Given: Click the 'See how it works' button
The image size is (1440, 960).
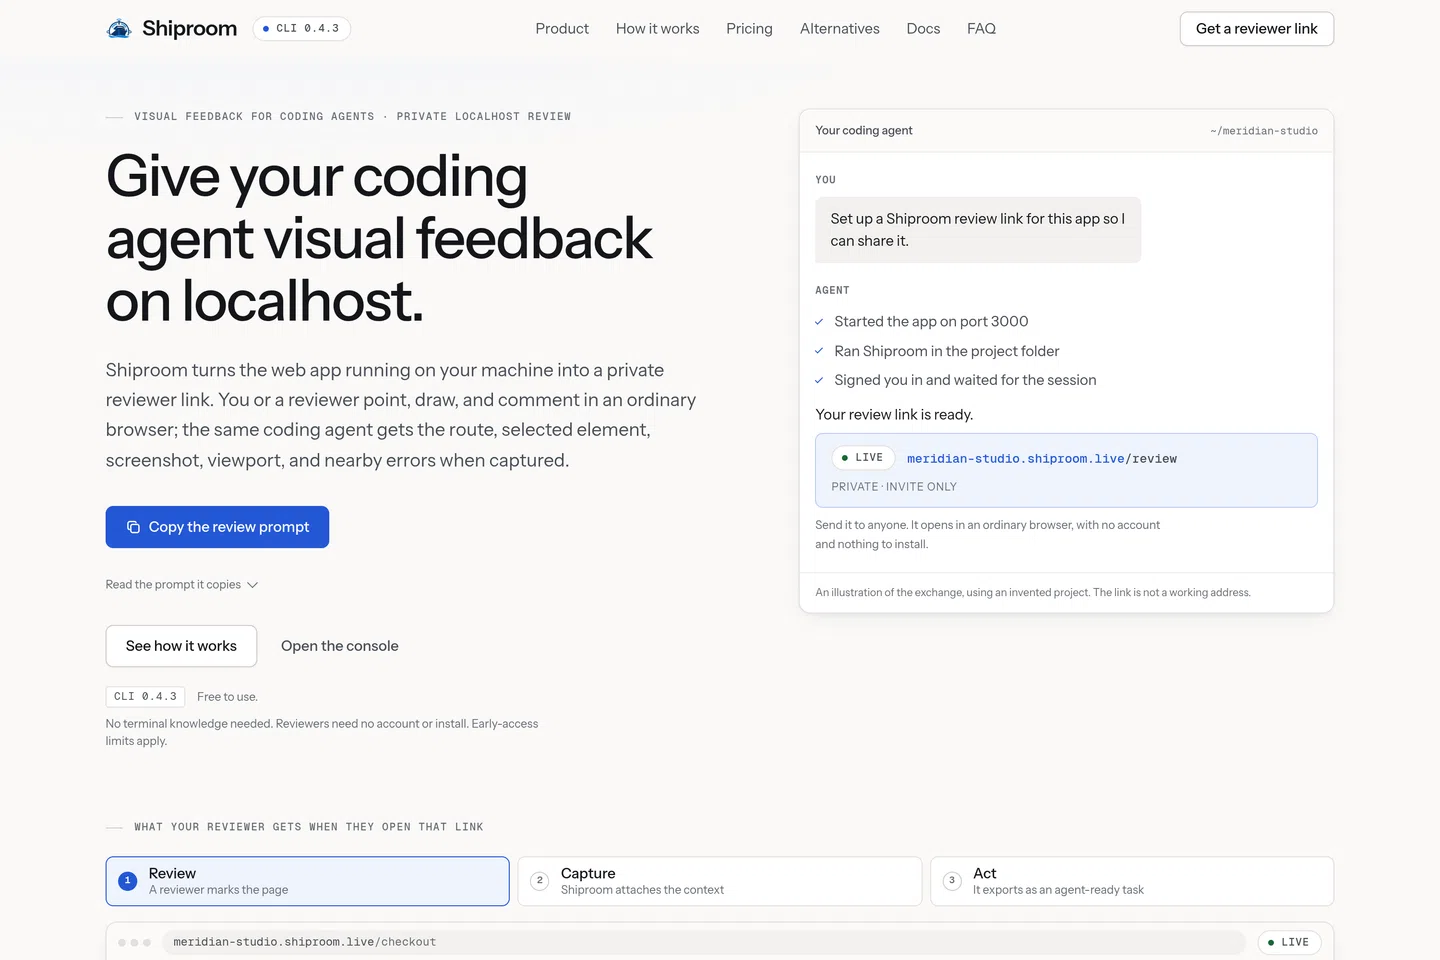Looking at the screenshot, I should point(181,646).
